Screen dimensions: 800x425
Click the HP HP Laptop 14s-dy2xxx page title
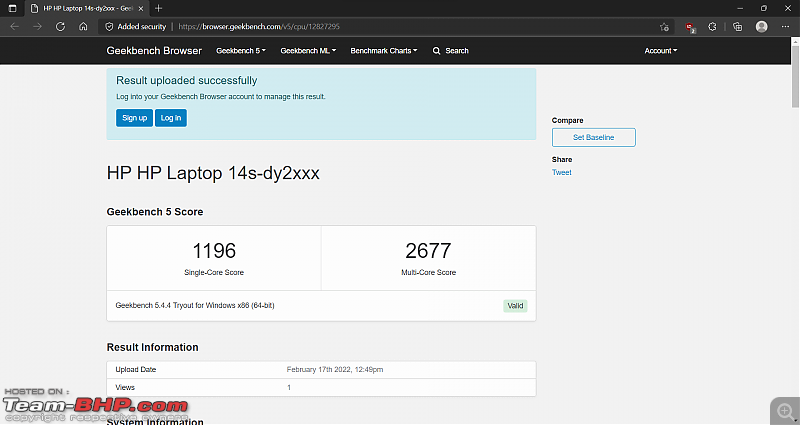(213, 173)
